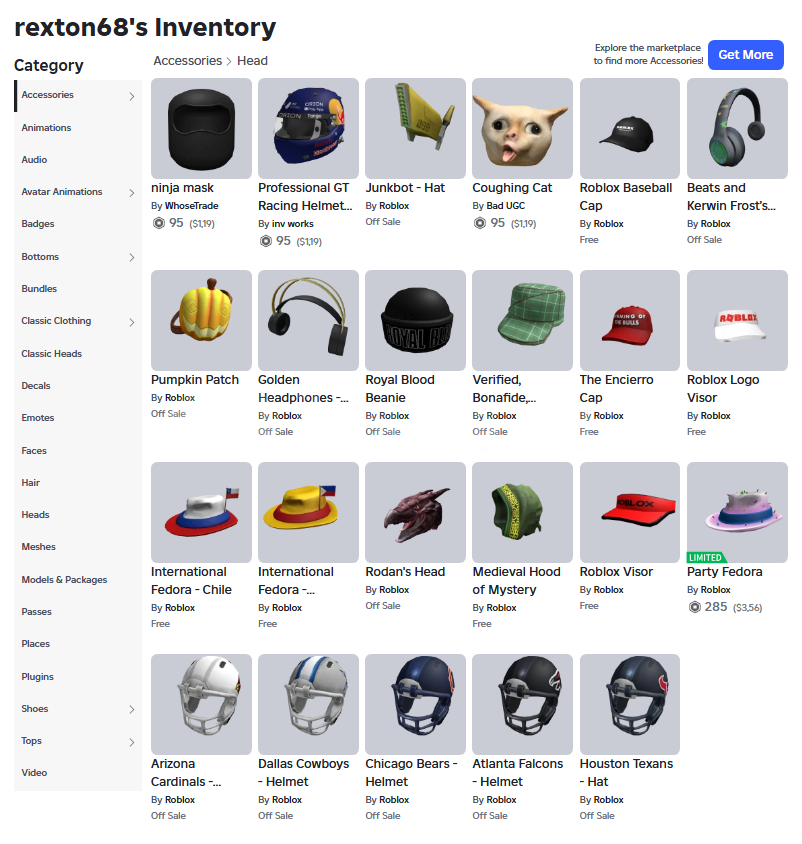Select the Emotes category
Viewport: 802px width, 844px height.
tap(38, 418)
